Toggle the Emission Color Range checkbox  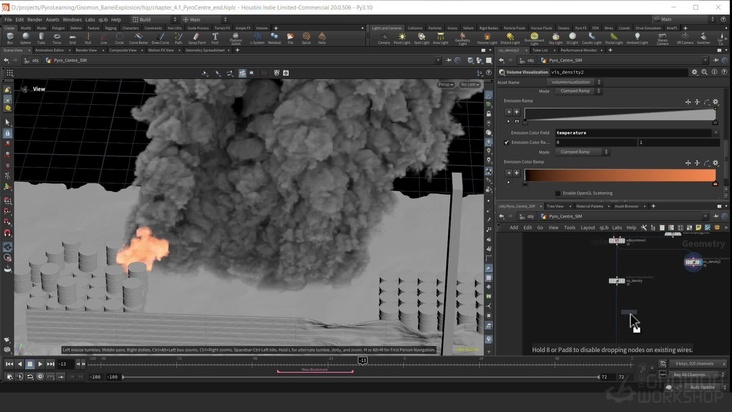[x=507, y=142]
